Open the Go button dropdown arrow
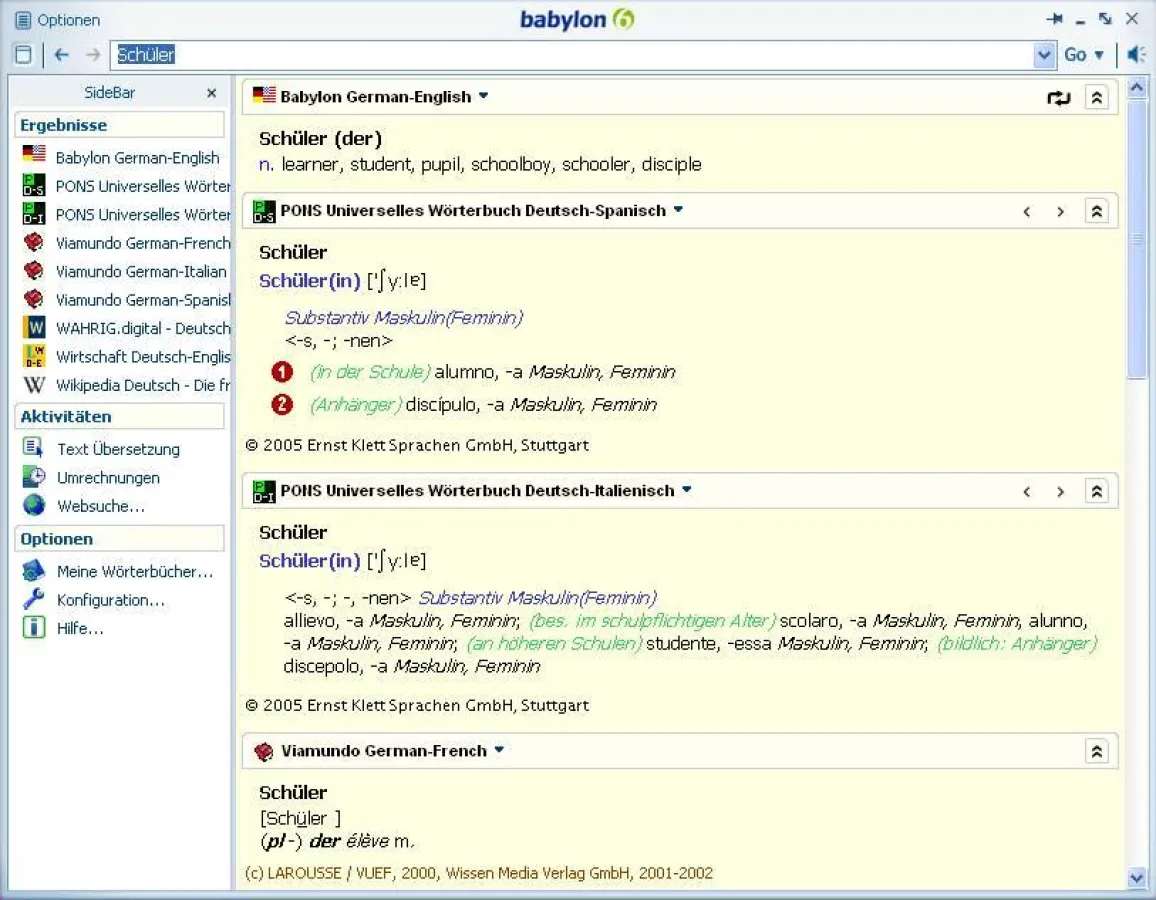The image size is (1156, 900). tap(1099, 55)
